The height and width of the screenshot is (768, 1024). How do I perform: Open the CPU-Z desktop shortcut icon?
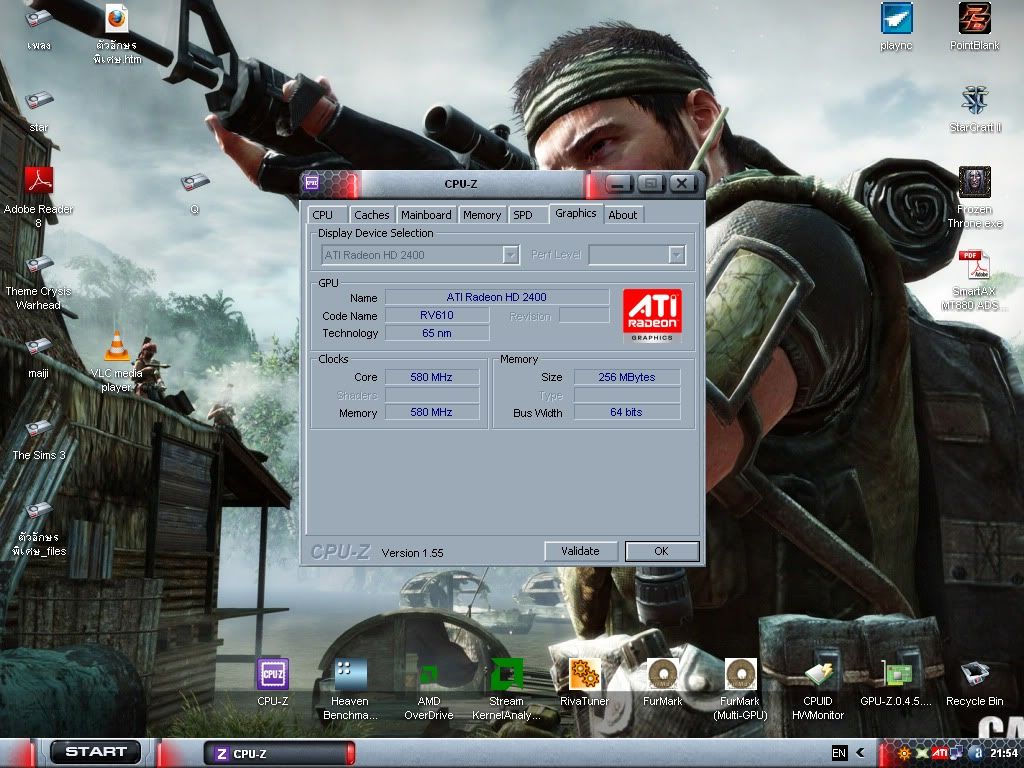272,675
